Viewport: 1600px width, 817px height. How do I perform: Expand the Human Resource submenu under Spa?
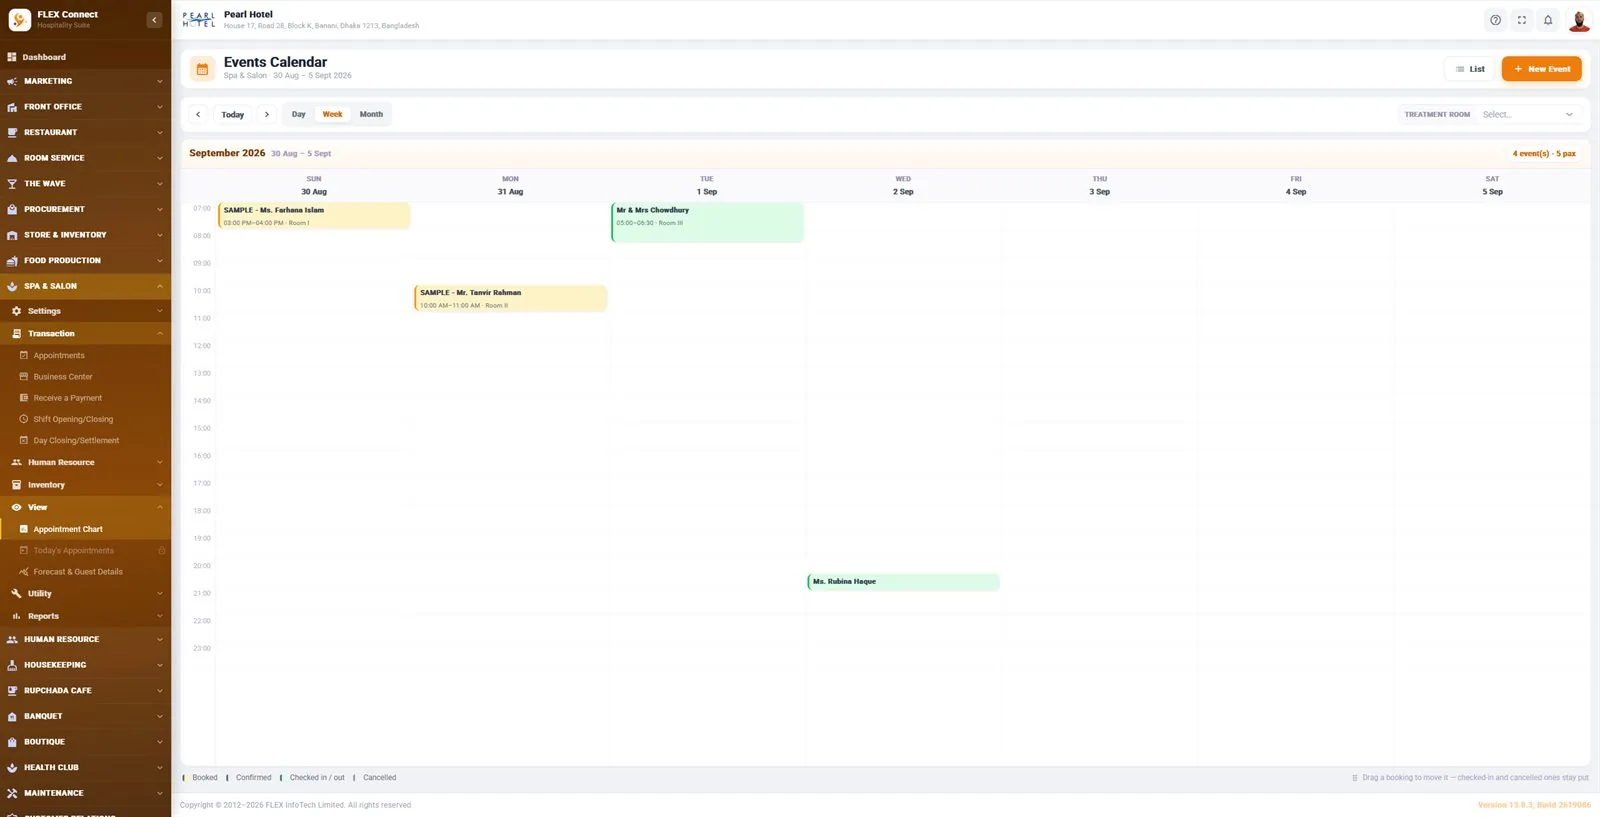point(85,463)
